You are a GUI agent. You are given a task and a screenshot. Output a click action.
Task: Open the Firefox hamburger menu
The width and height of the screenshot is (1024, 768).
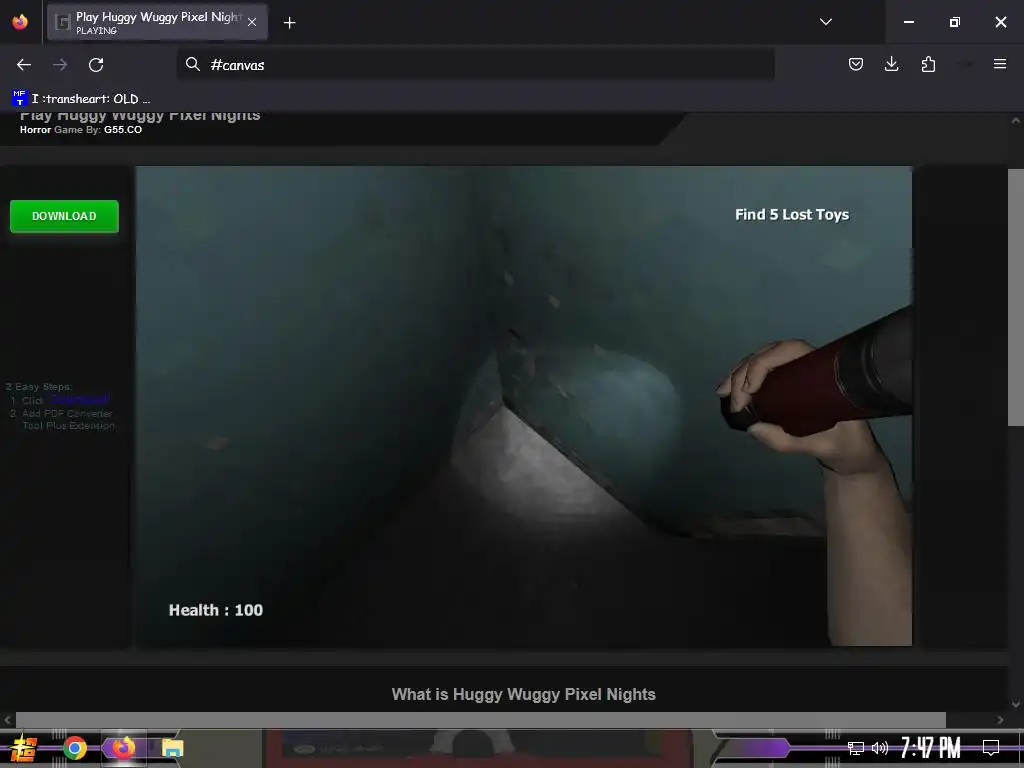[x=1000, y=64]
